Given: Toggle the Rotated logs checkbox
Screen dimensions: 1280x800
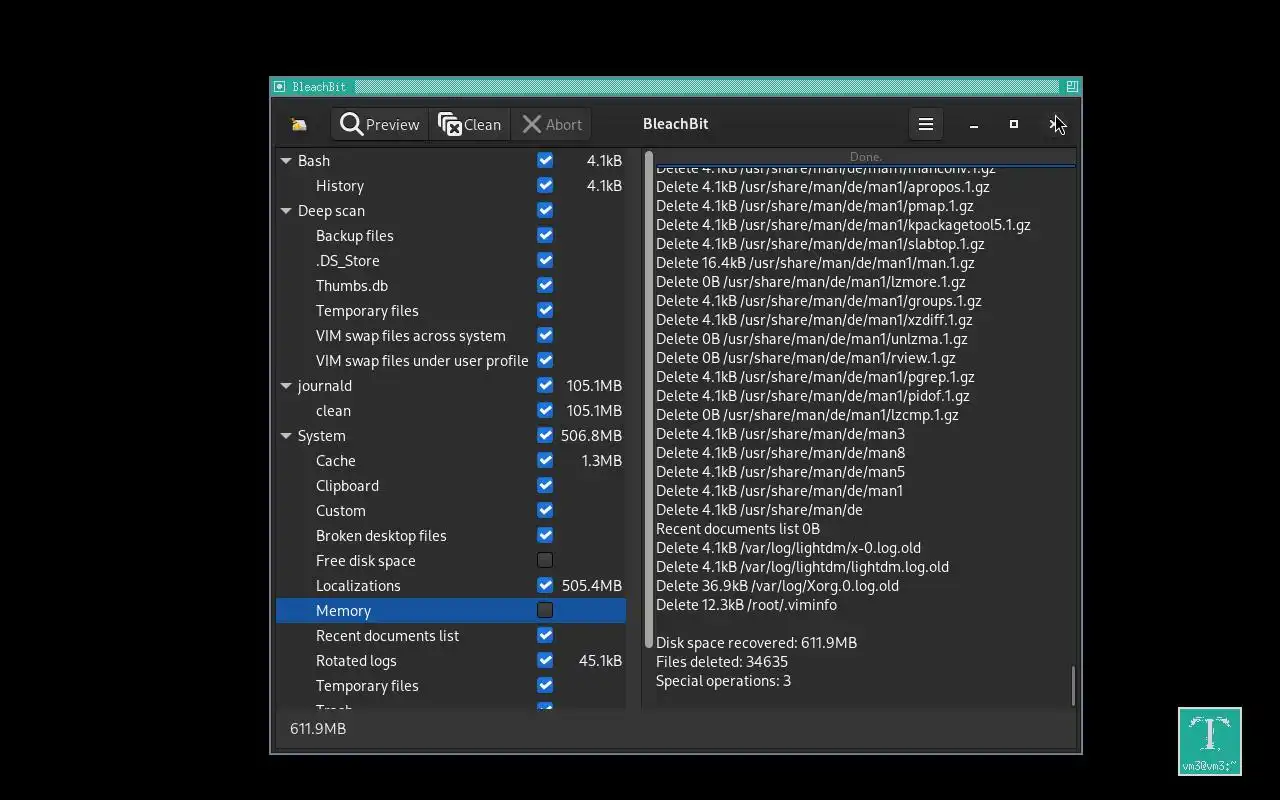Looking at the screenshot, I should tap(545, 660).
